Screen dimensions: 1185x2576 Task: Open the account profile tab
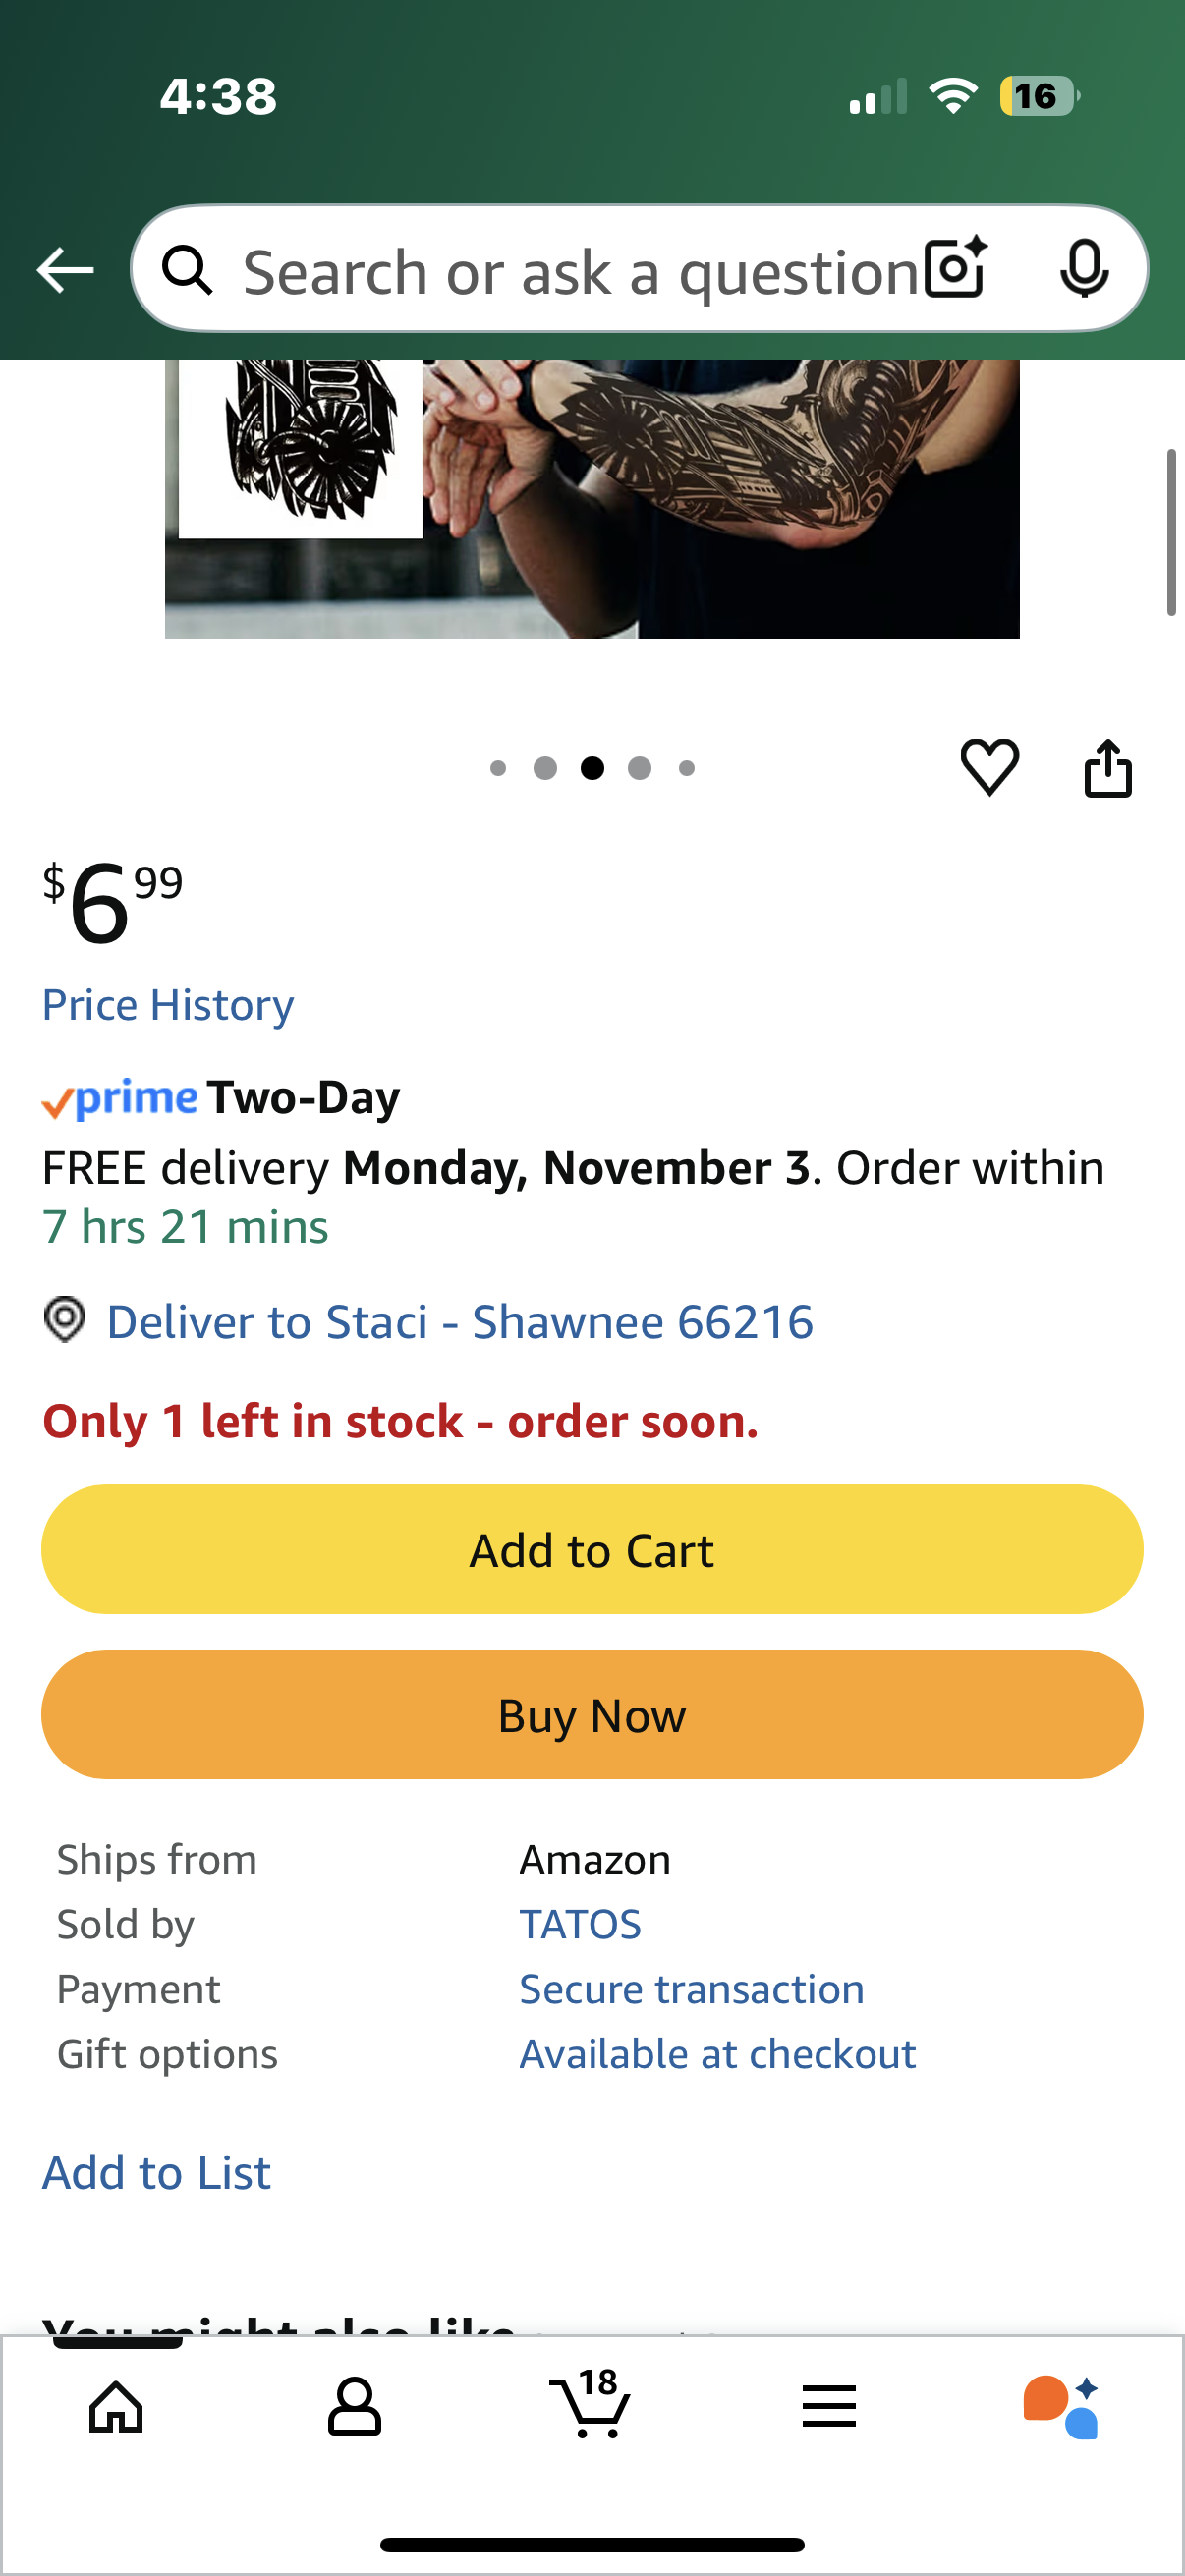354,2406
